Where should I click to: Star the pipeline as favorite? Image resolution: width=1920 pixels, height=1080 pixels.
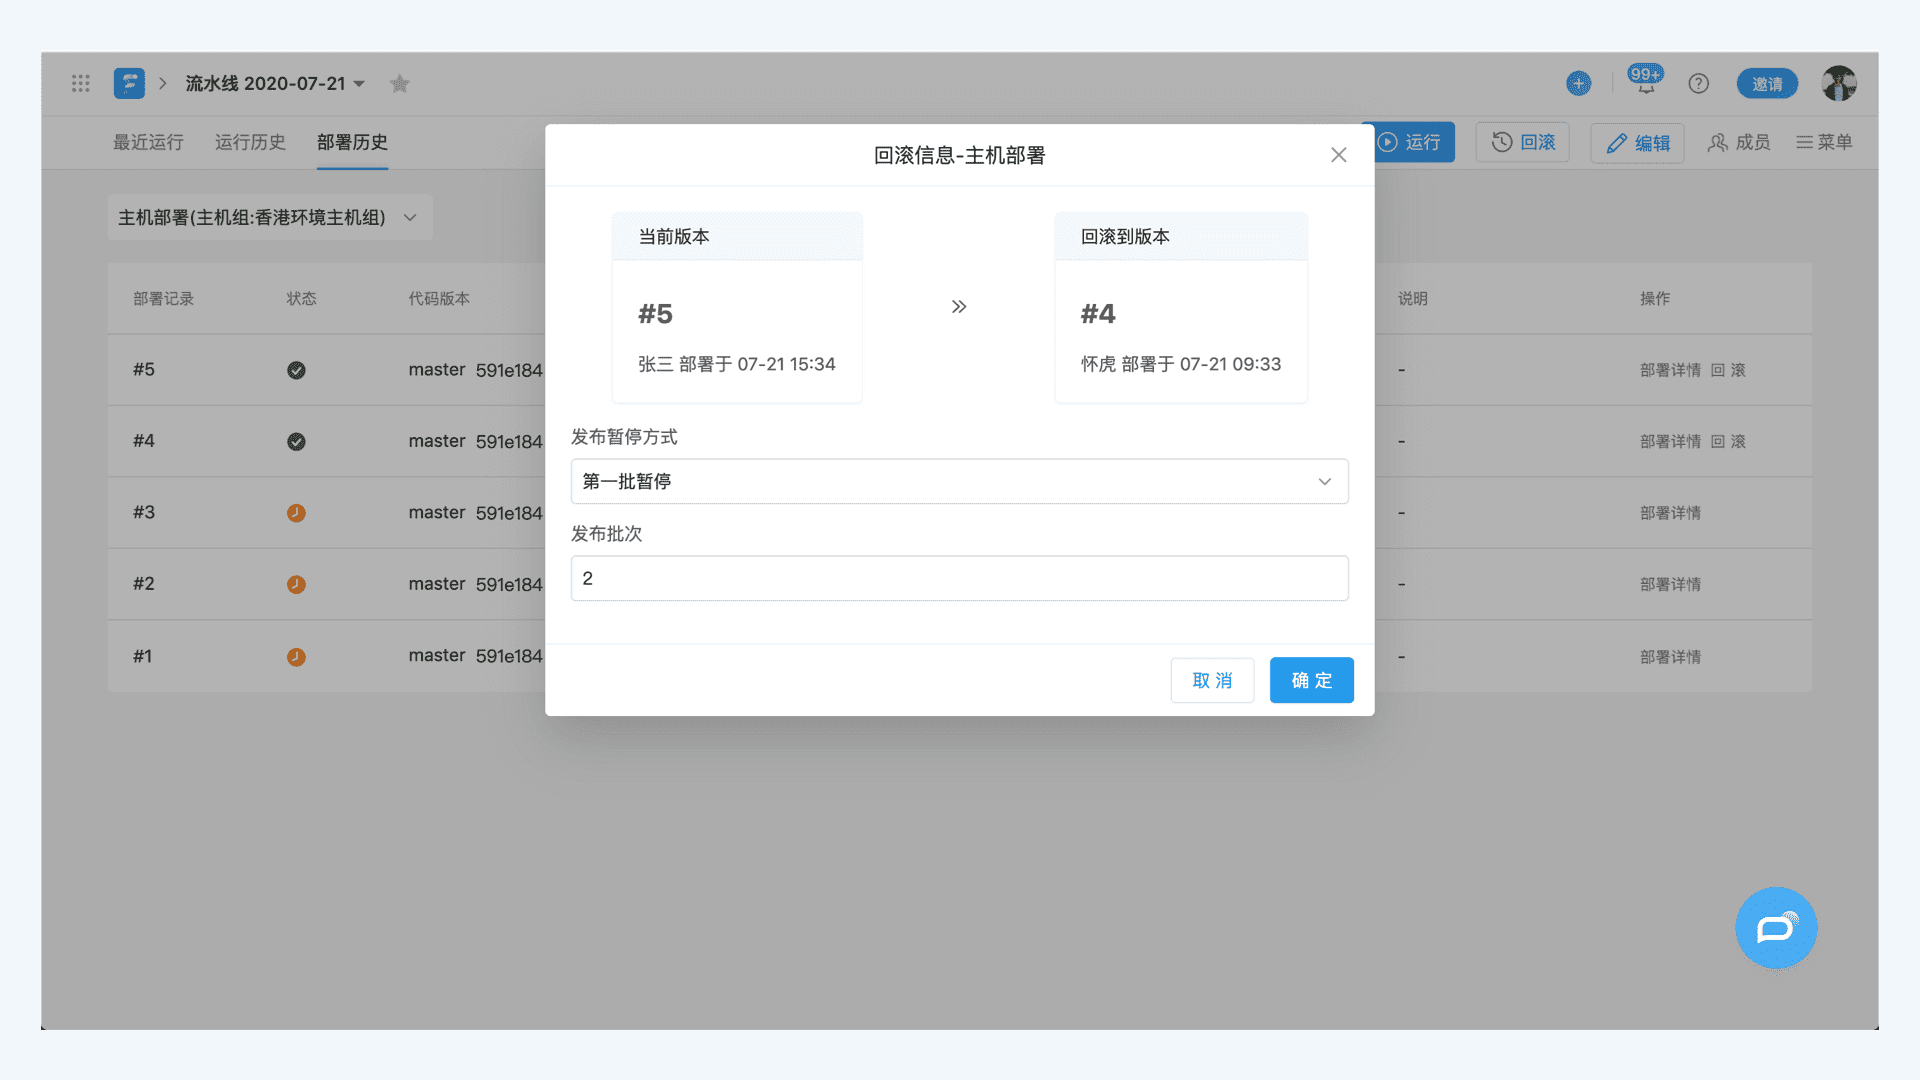pos(399,84)
